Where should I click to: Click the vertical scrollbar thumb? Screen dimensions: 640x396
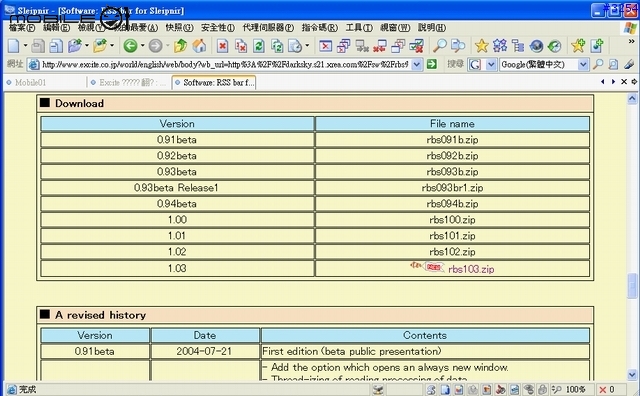tap(632, 285)
